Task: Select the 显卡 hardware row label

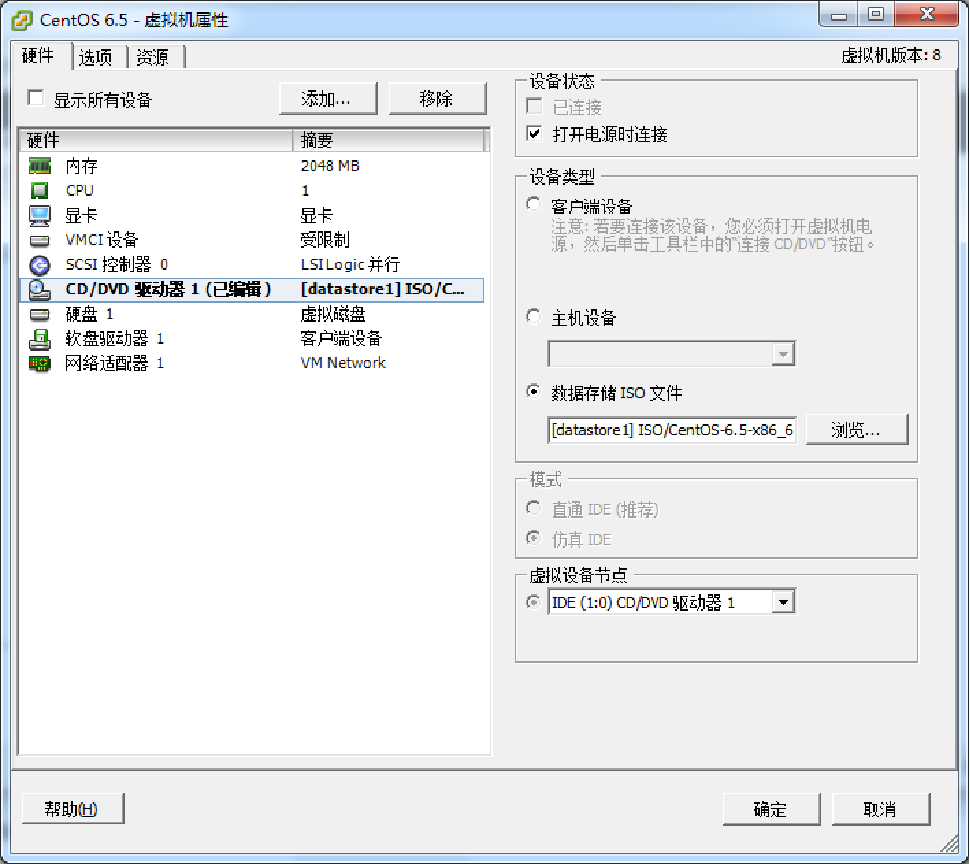Action: point(82,215)
